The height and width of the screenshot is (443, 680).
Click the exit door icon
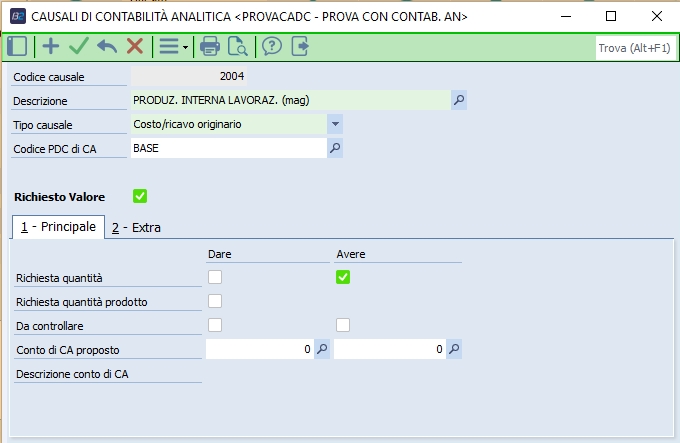point(300,46)
